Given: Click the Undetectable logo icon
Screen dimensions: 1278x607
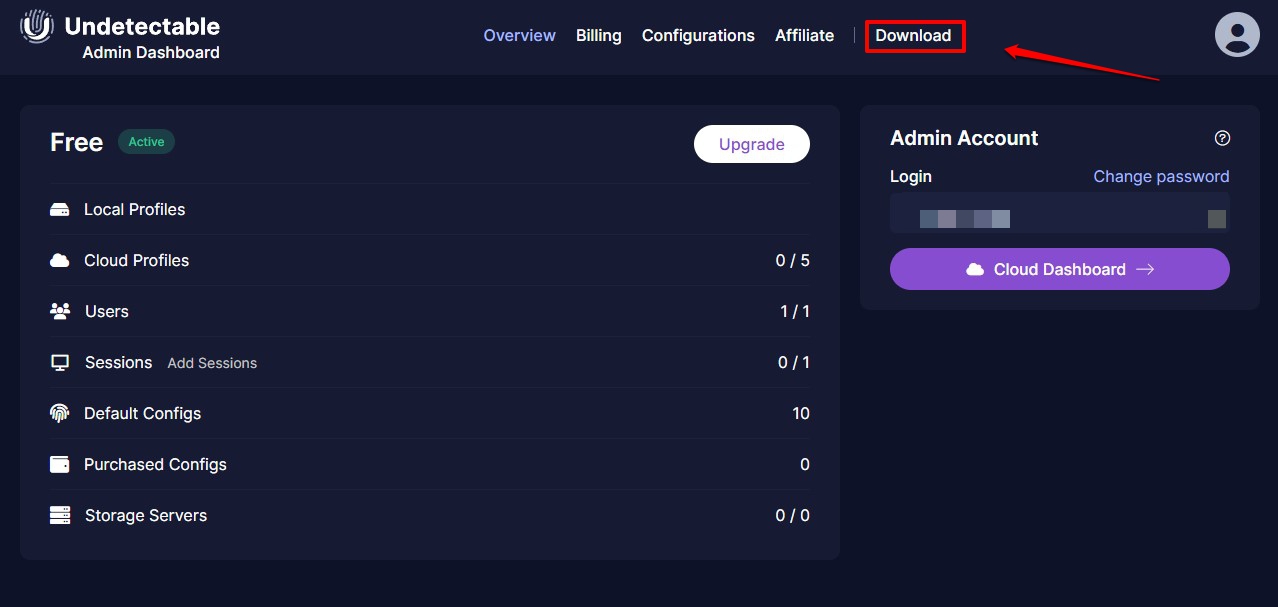Looking at the screenshot, I should (x=37, y=26).
